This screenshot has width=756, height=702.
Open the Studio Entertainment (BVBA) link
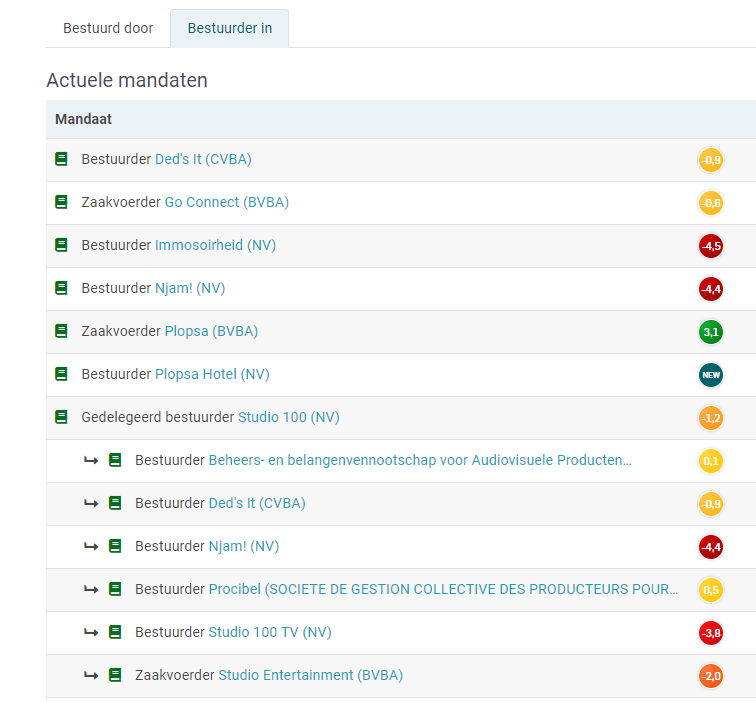tap(310, 675)
